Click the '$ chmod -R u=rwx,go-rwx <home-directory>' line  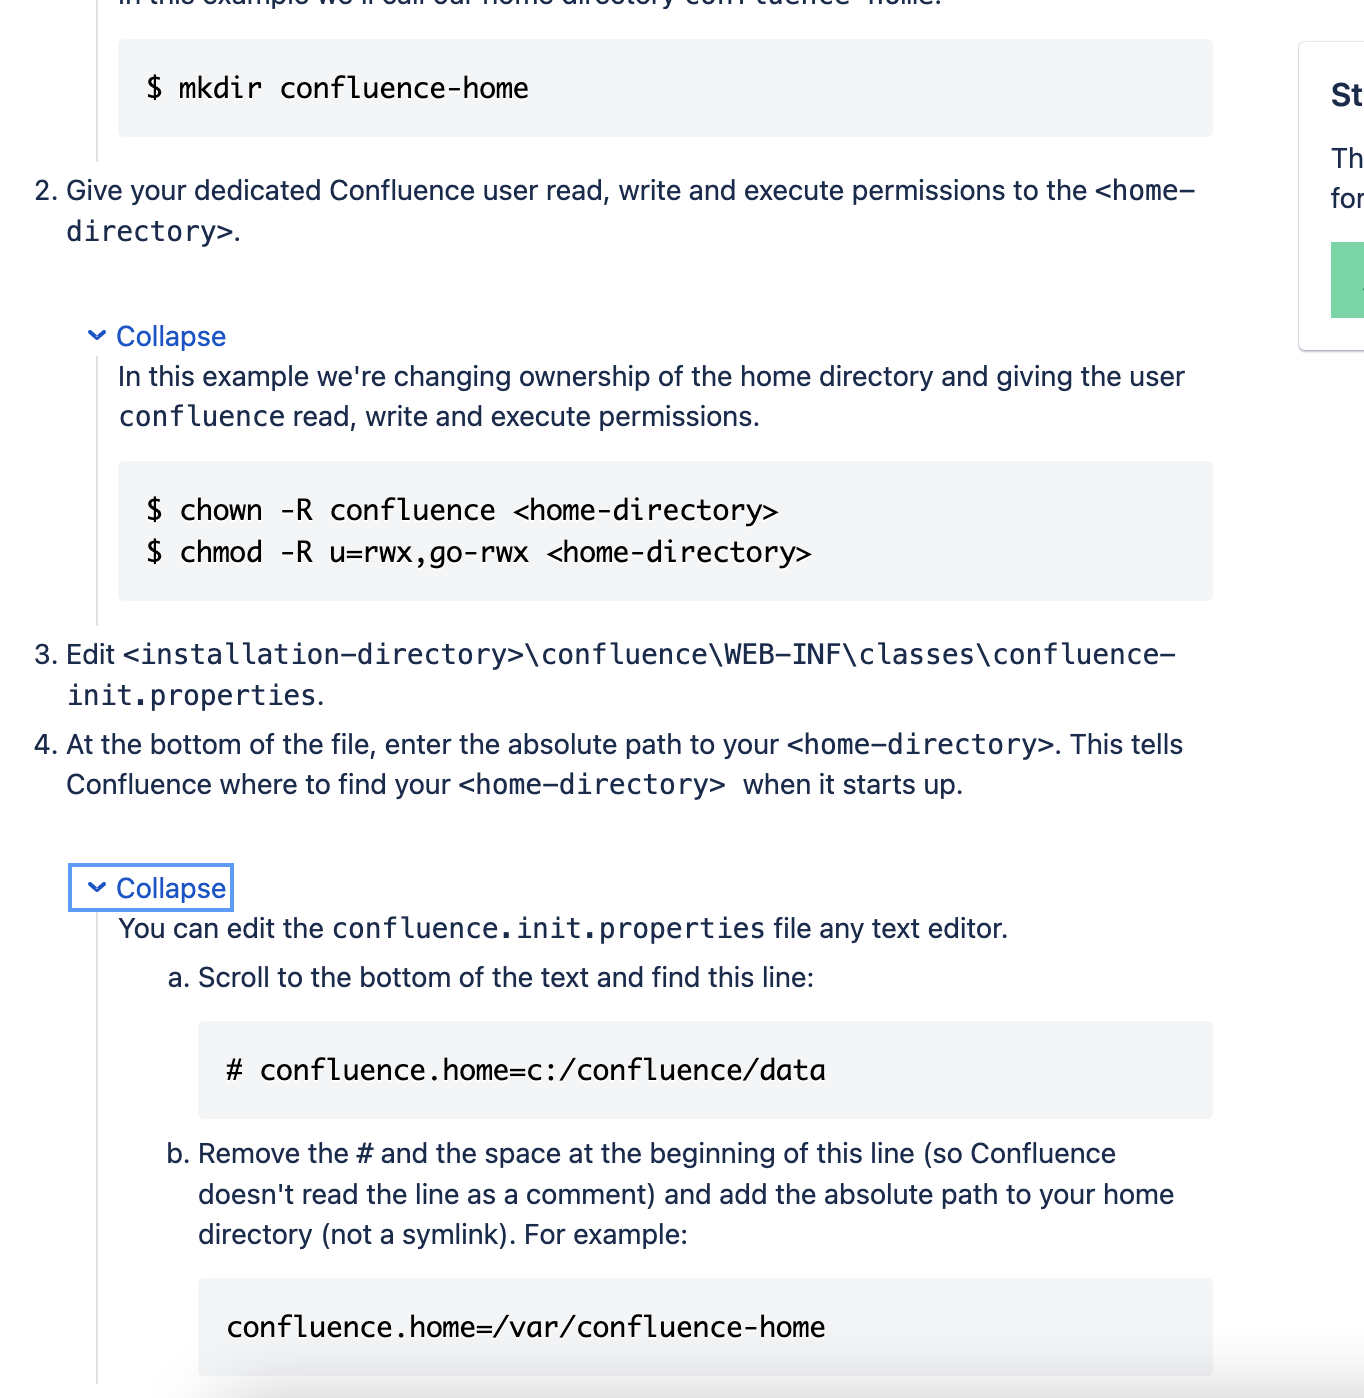pos(479,552)
